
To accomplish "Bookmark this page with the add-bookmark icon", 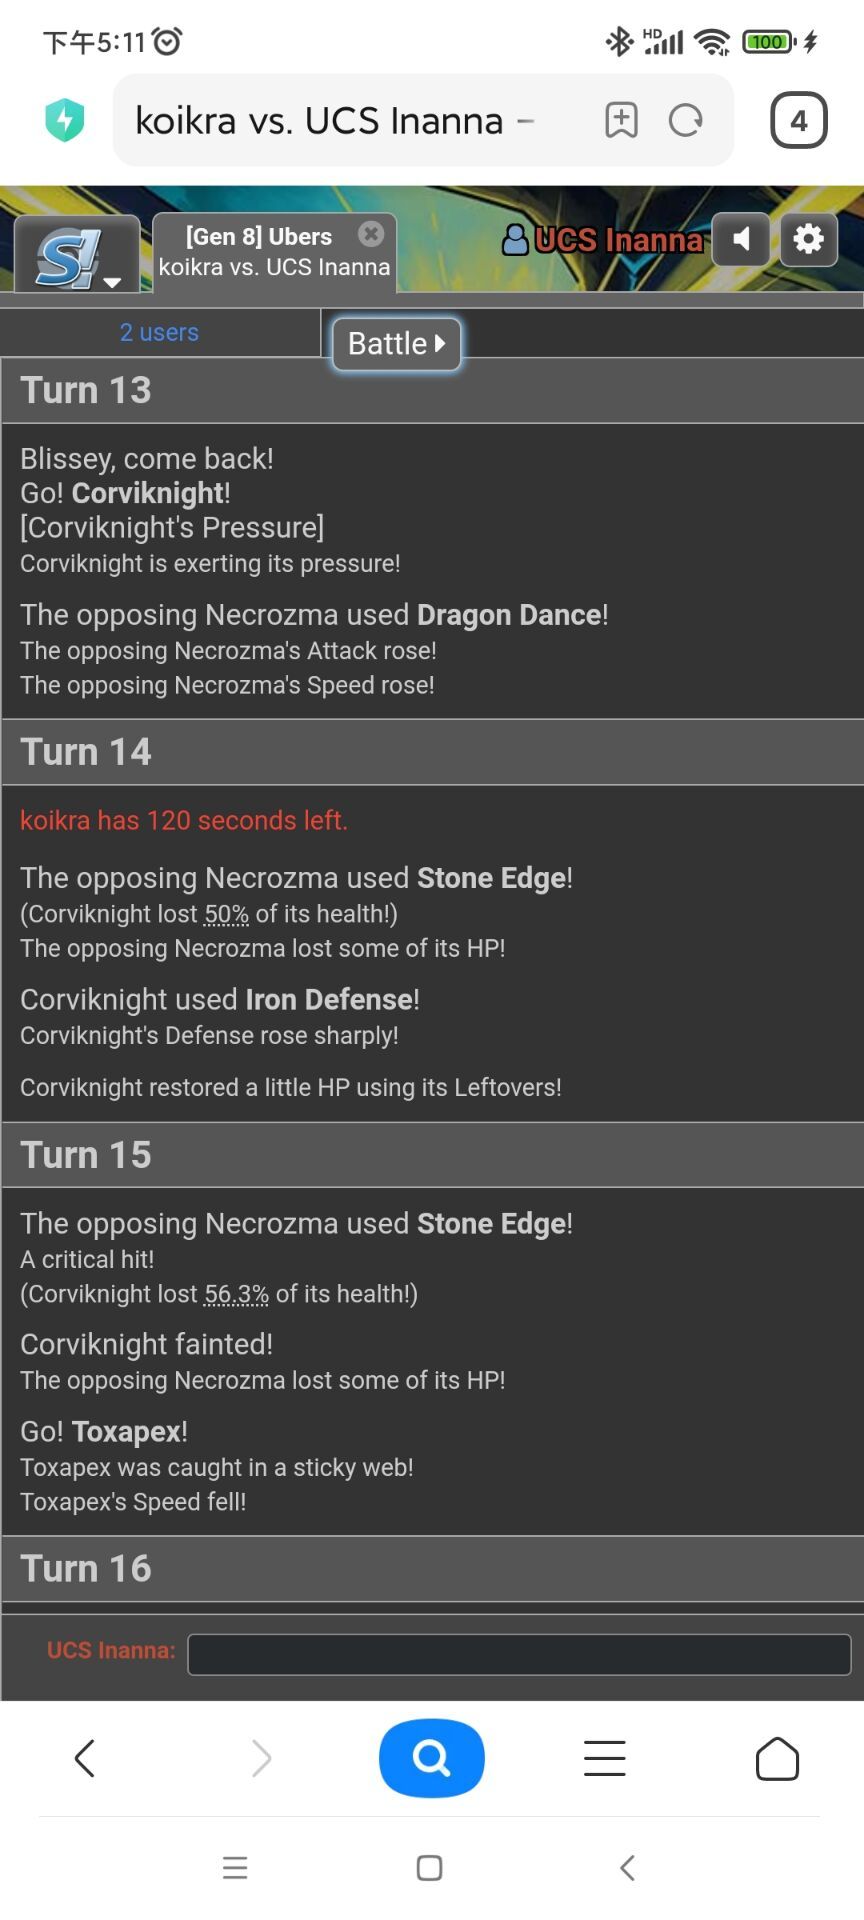I will 621,121.
